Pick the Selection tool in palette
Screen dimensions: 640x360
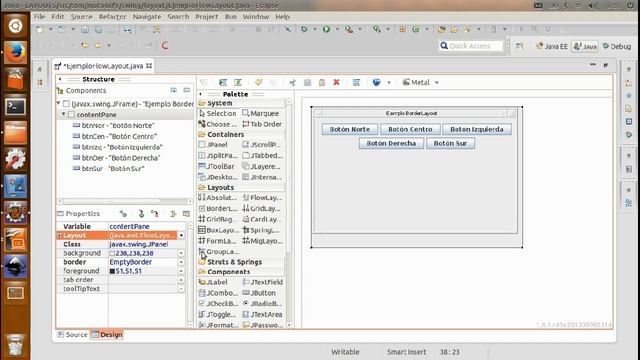tap(218, 113)
